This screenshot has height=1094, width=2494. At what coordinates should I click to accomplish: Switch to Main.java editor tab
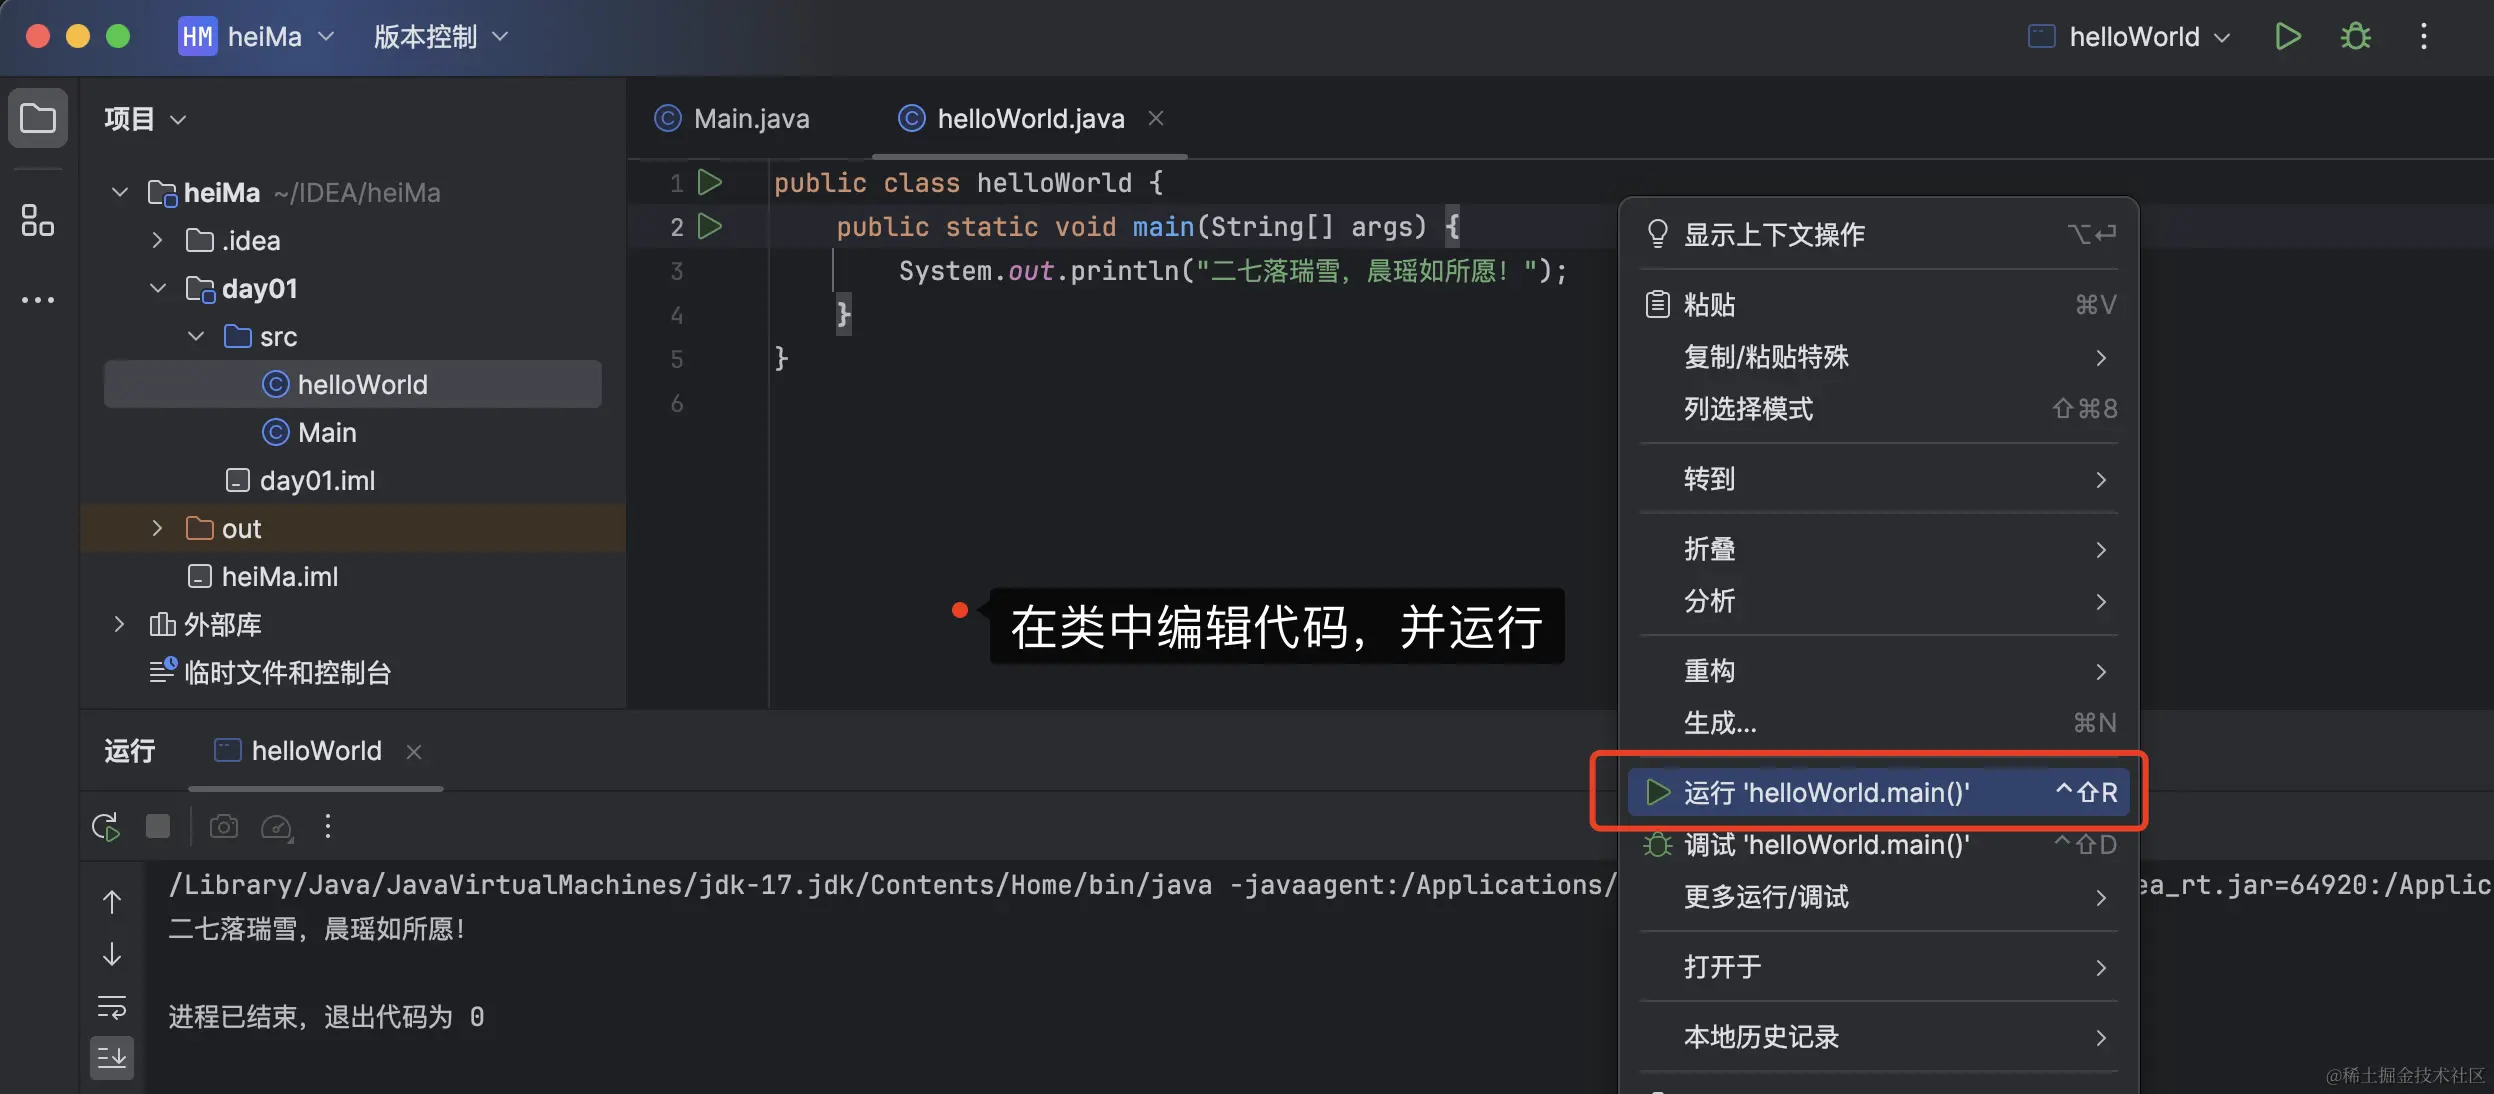click(x=733, y=118)
